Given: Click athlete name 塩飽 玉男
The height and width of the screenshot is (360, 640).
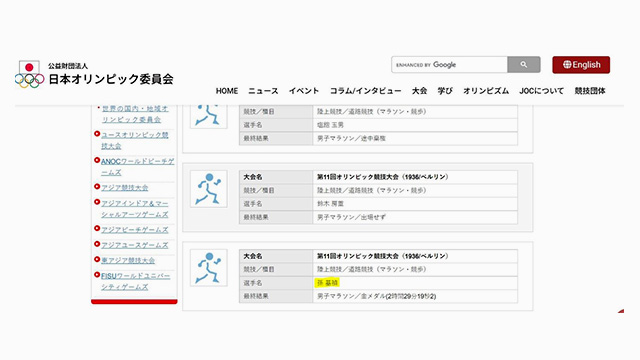Looking at the screenshot, I should click(x=330, y=125).
